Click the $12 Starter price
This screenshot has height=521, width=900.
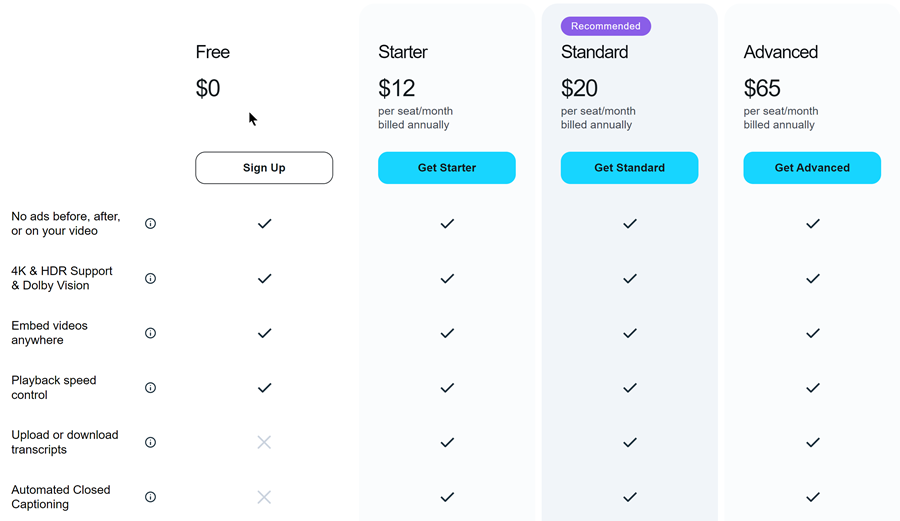coord(397,88)
